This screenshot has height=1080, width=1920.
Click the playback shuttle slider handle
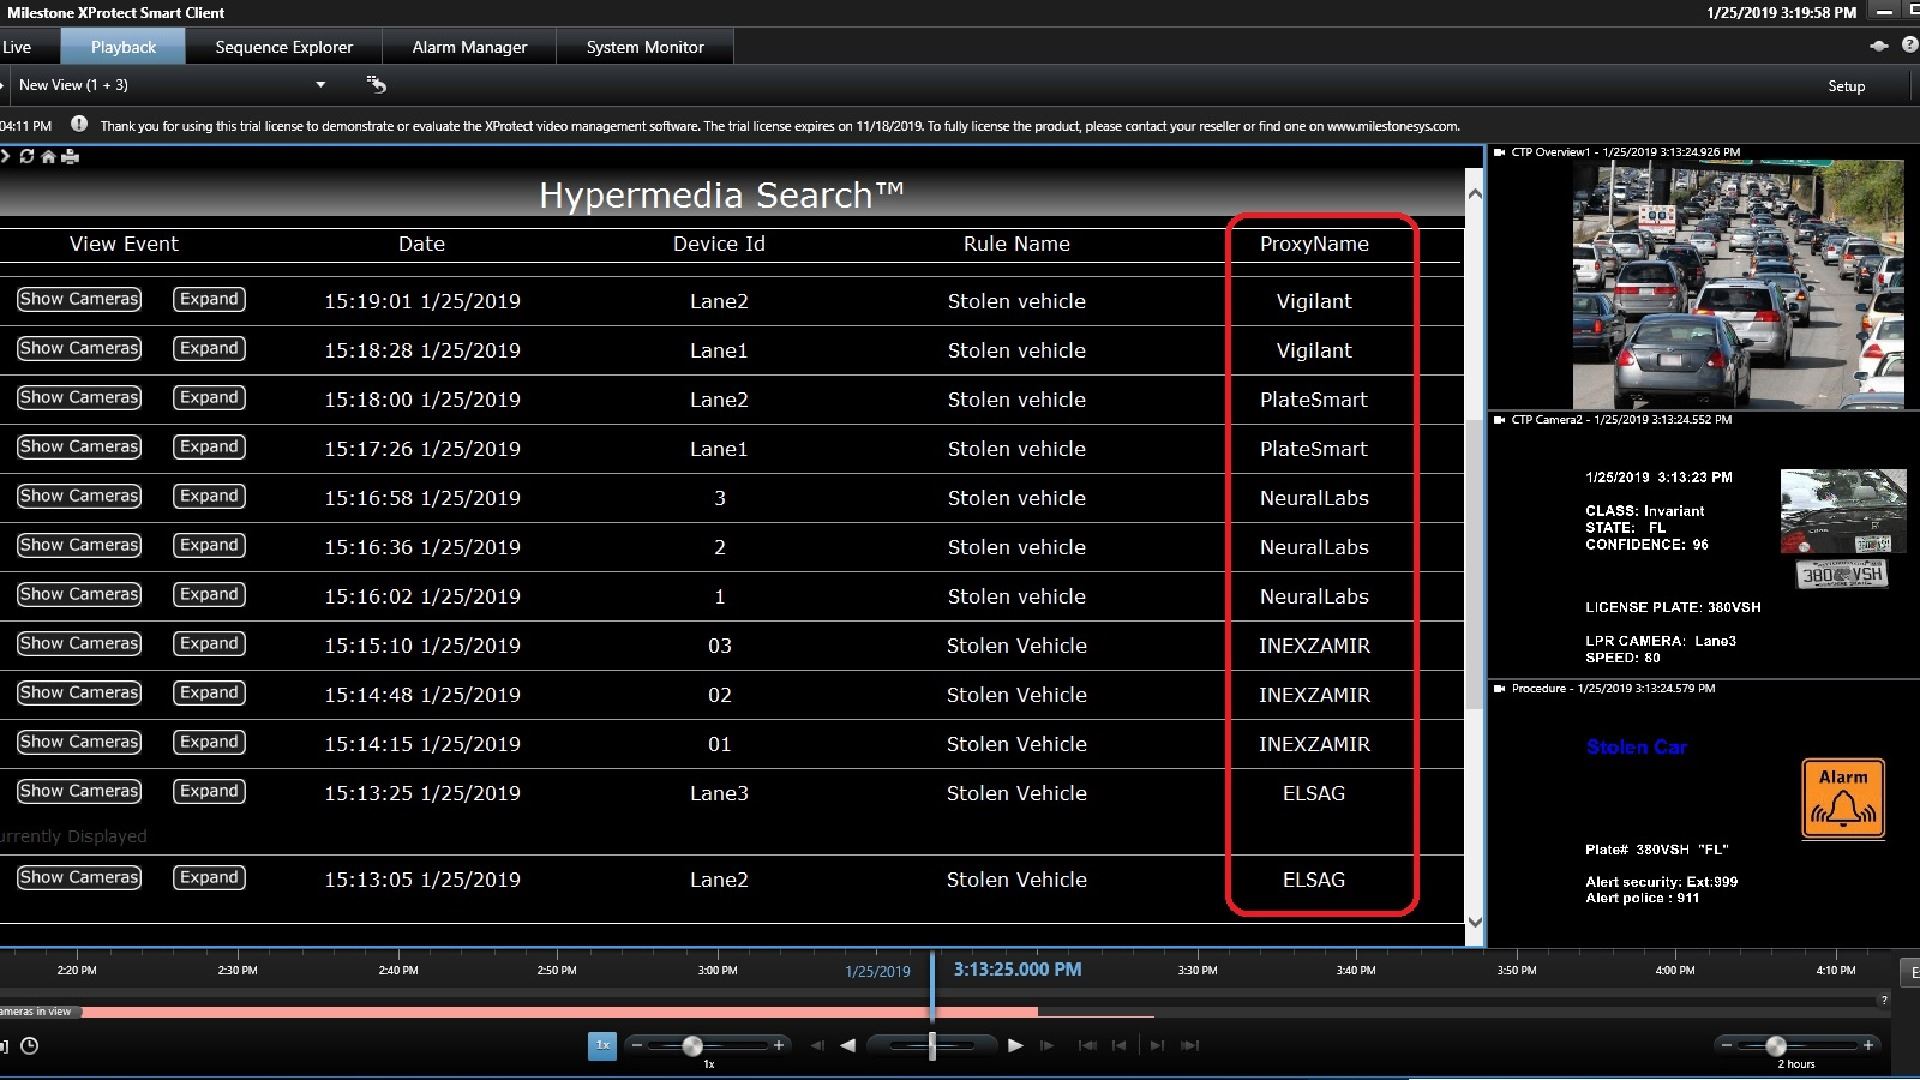pyautogui.click(x=932, y=1046)
